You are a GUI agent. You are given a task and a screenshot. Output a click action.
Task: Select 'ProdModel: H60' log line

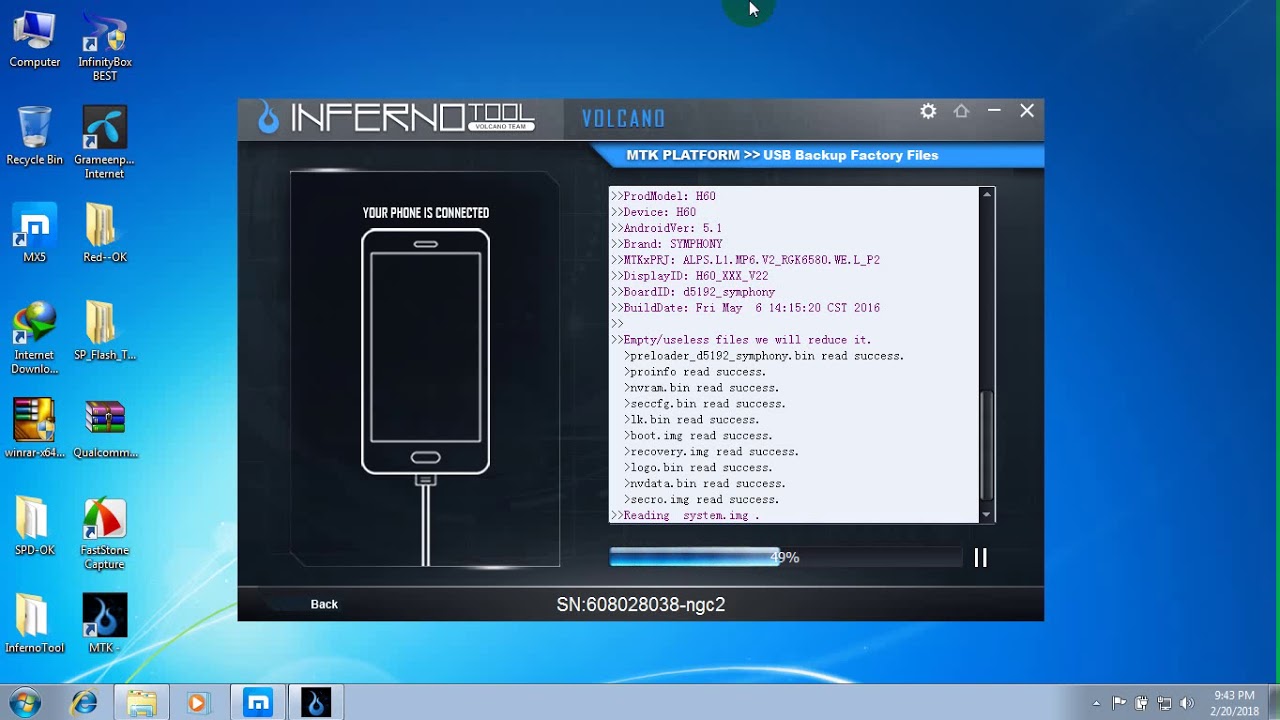(x=664, y=196)
